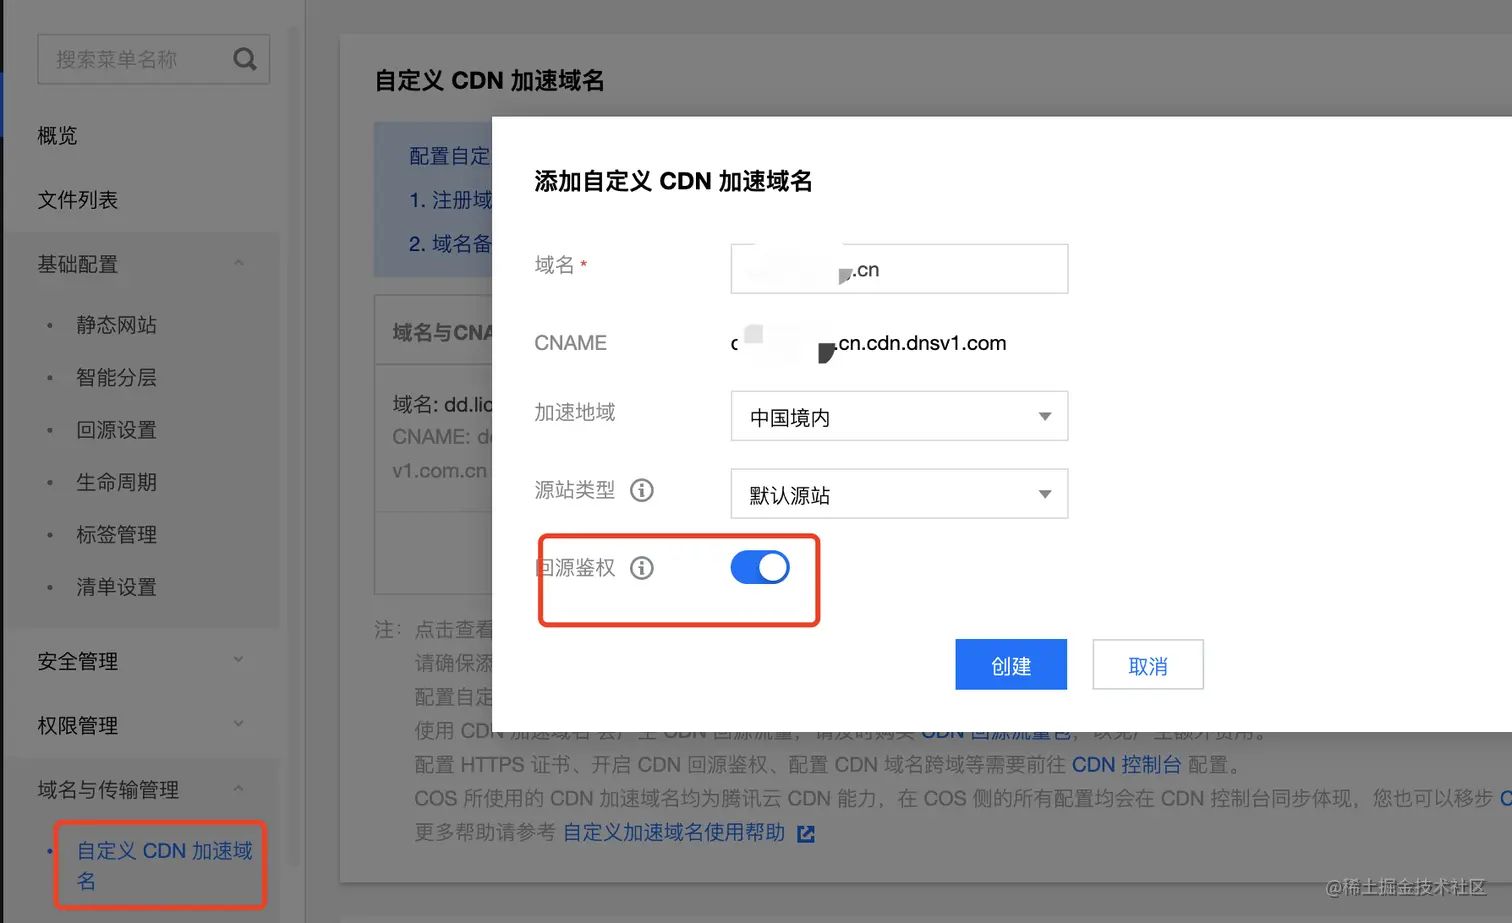Expand the 安全管理 menu section
The image size is (1512, 923).
(x=239, y=660)
